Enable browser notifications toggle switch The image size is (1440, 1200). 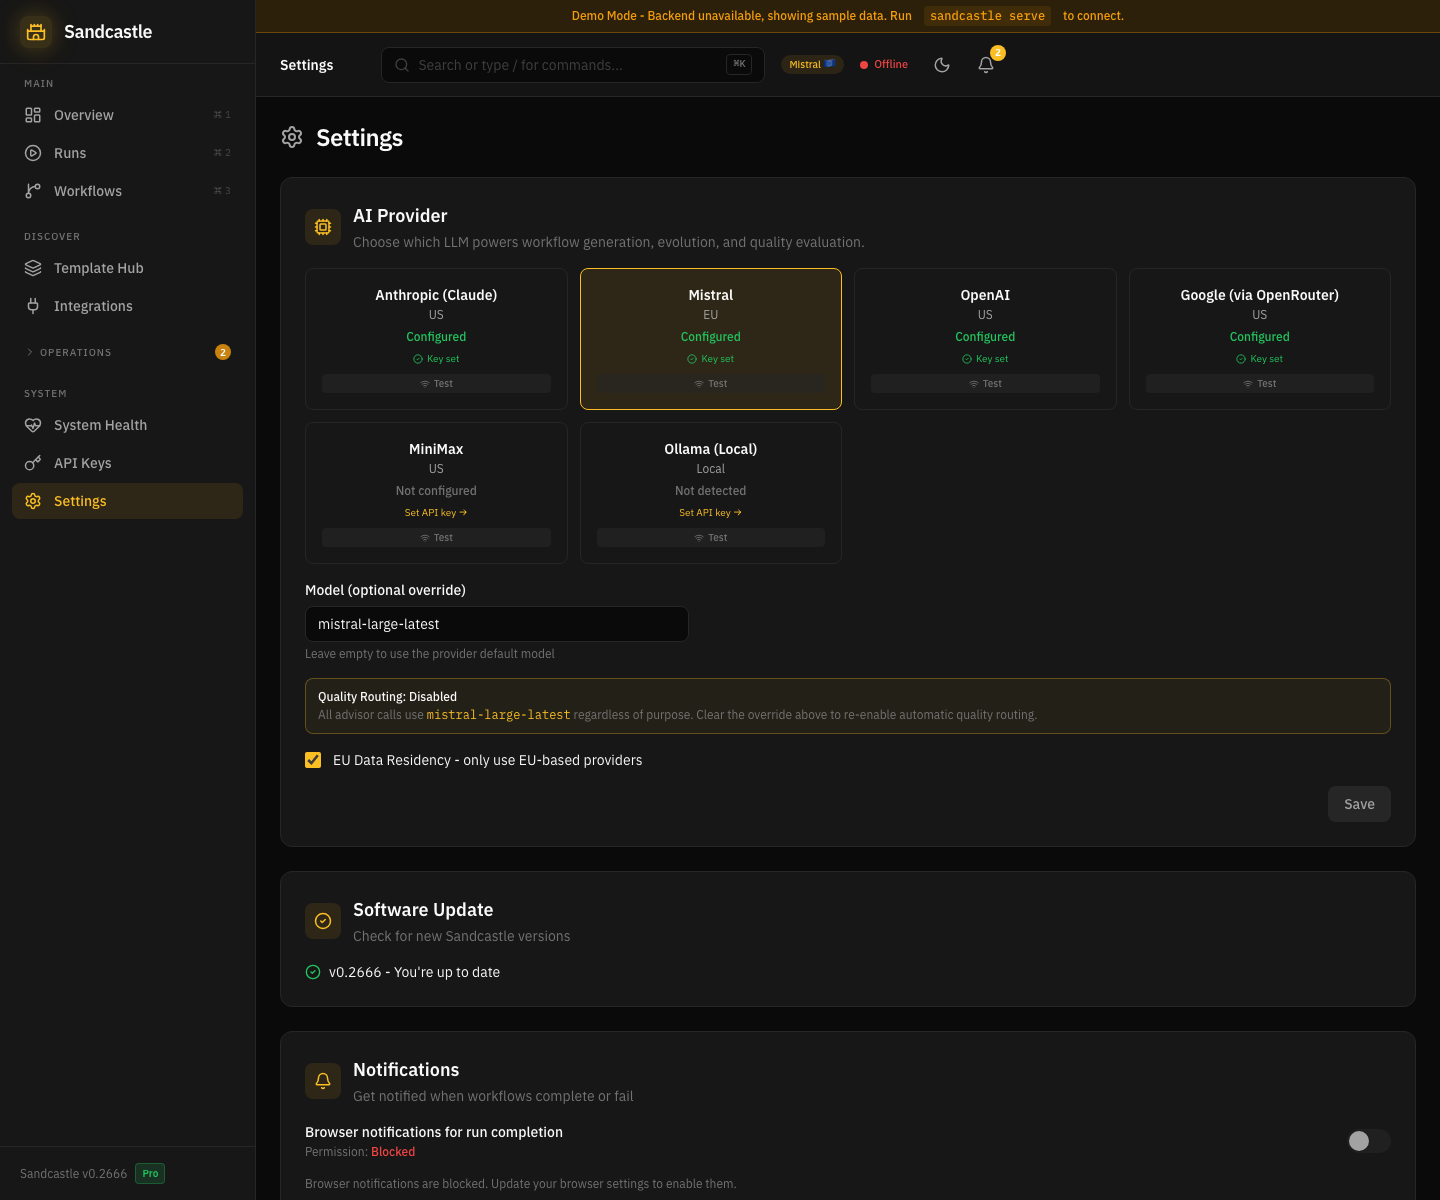pyautogui.click(x=1369, y=1141)
